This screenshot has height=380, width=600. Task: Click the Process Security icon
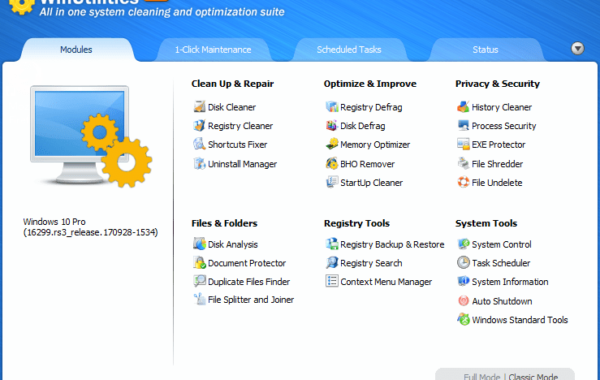[x=463, y=126]
